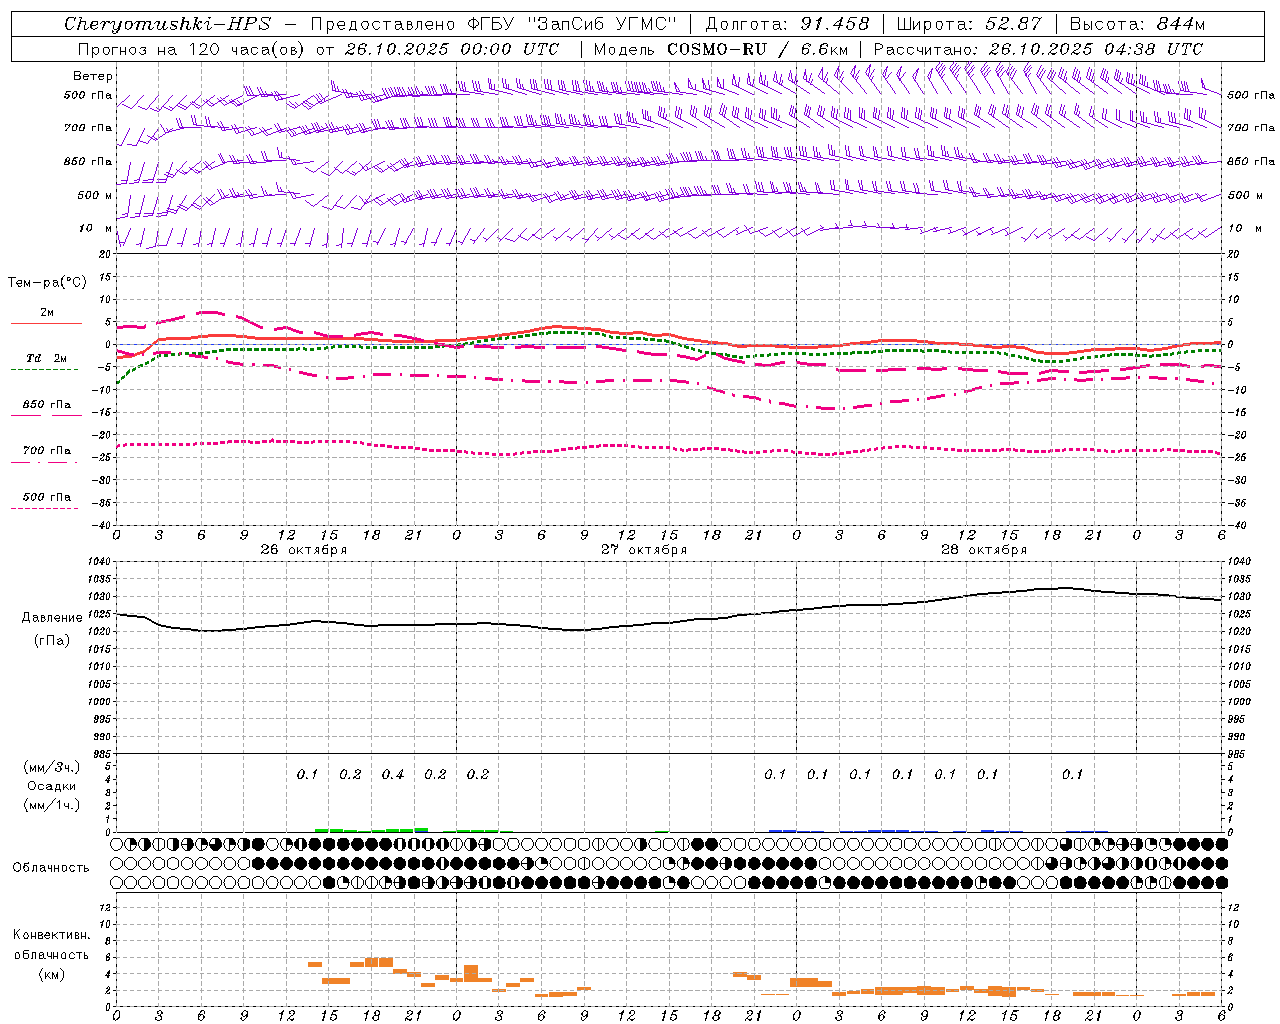Image resolution: width=1280 pixels, height=1024 pixels.
Task: Select the (мм/1ч.) precipitation unit label
Action: pos(52,805)
